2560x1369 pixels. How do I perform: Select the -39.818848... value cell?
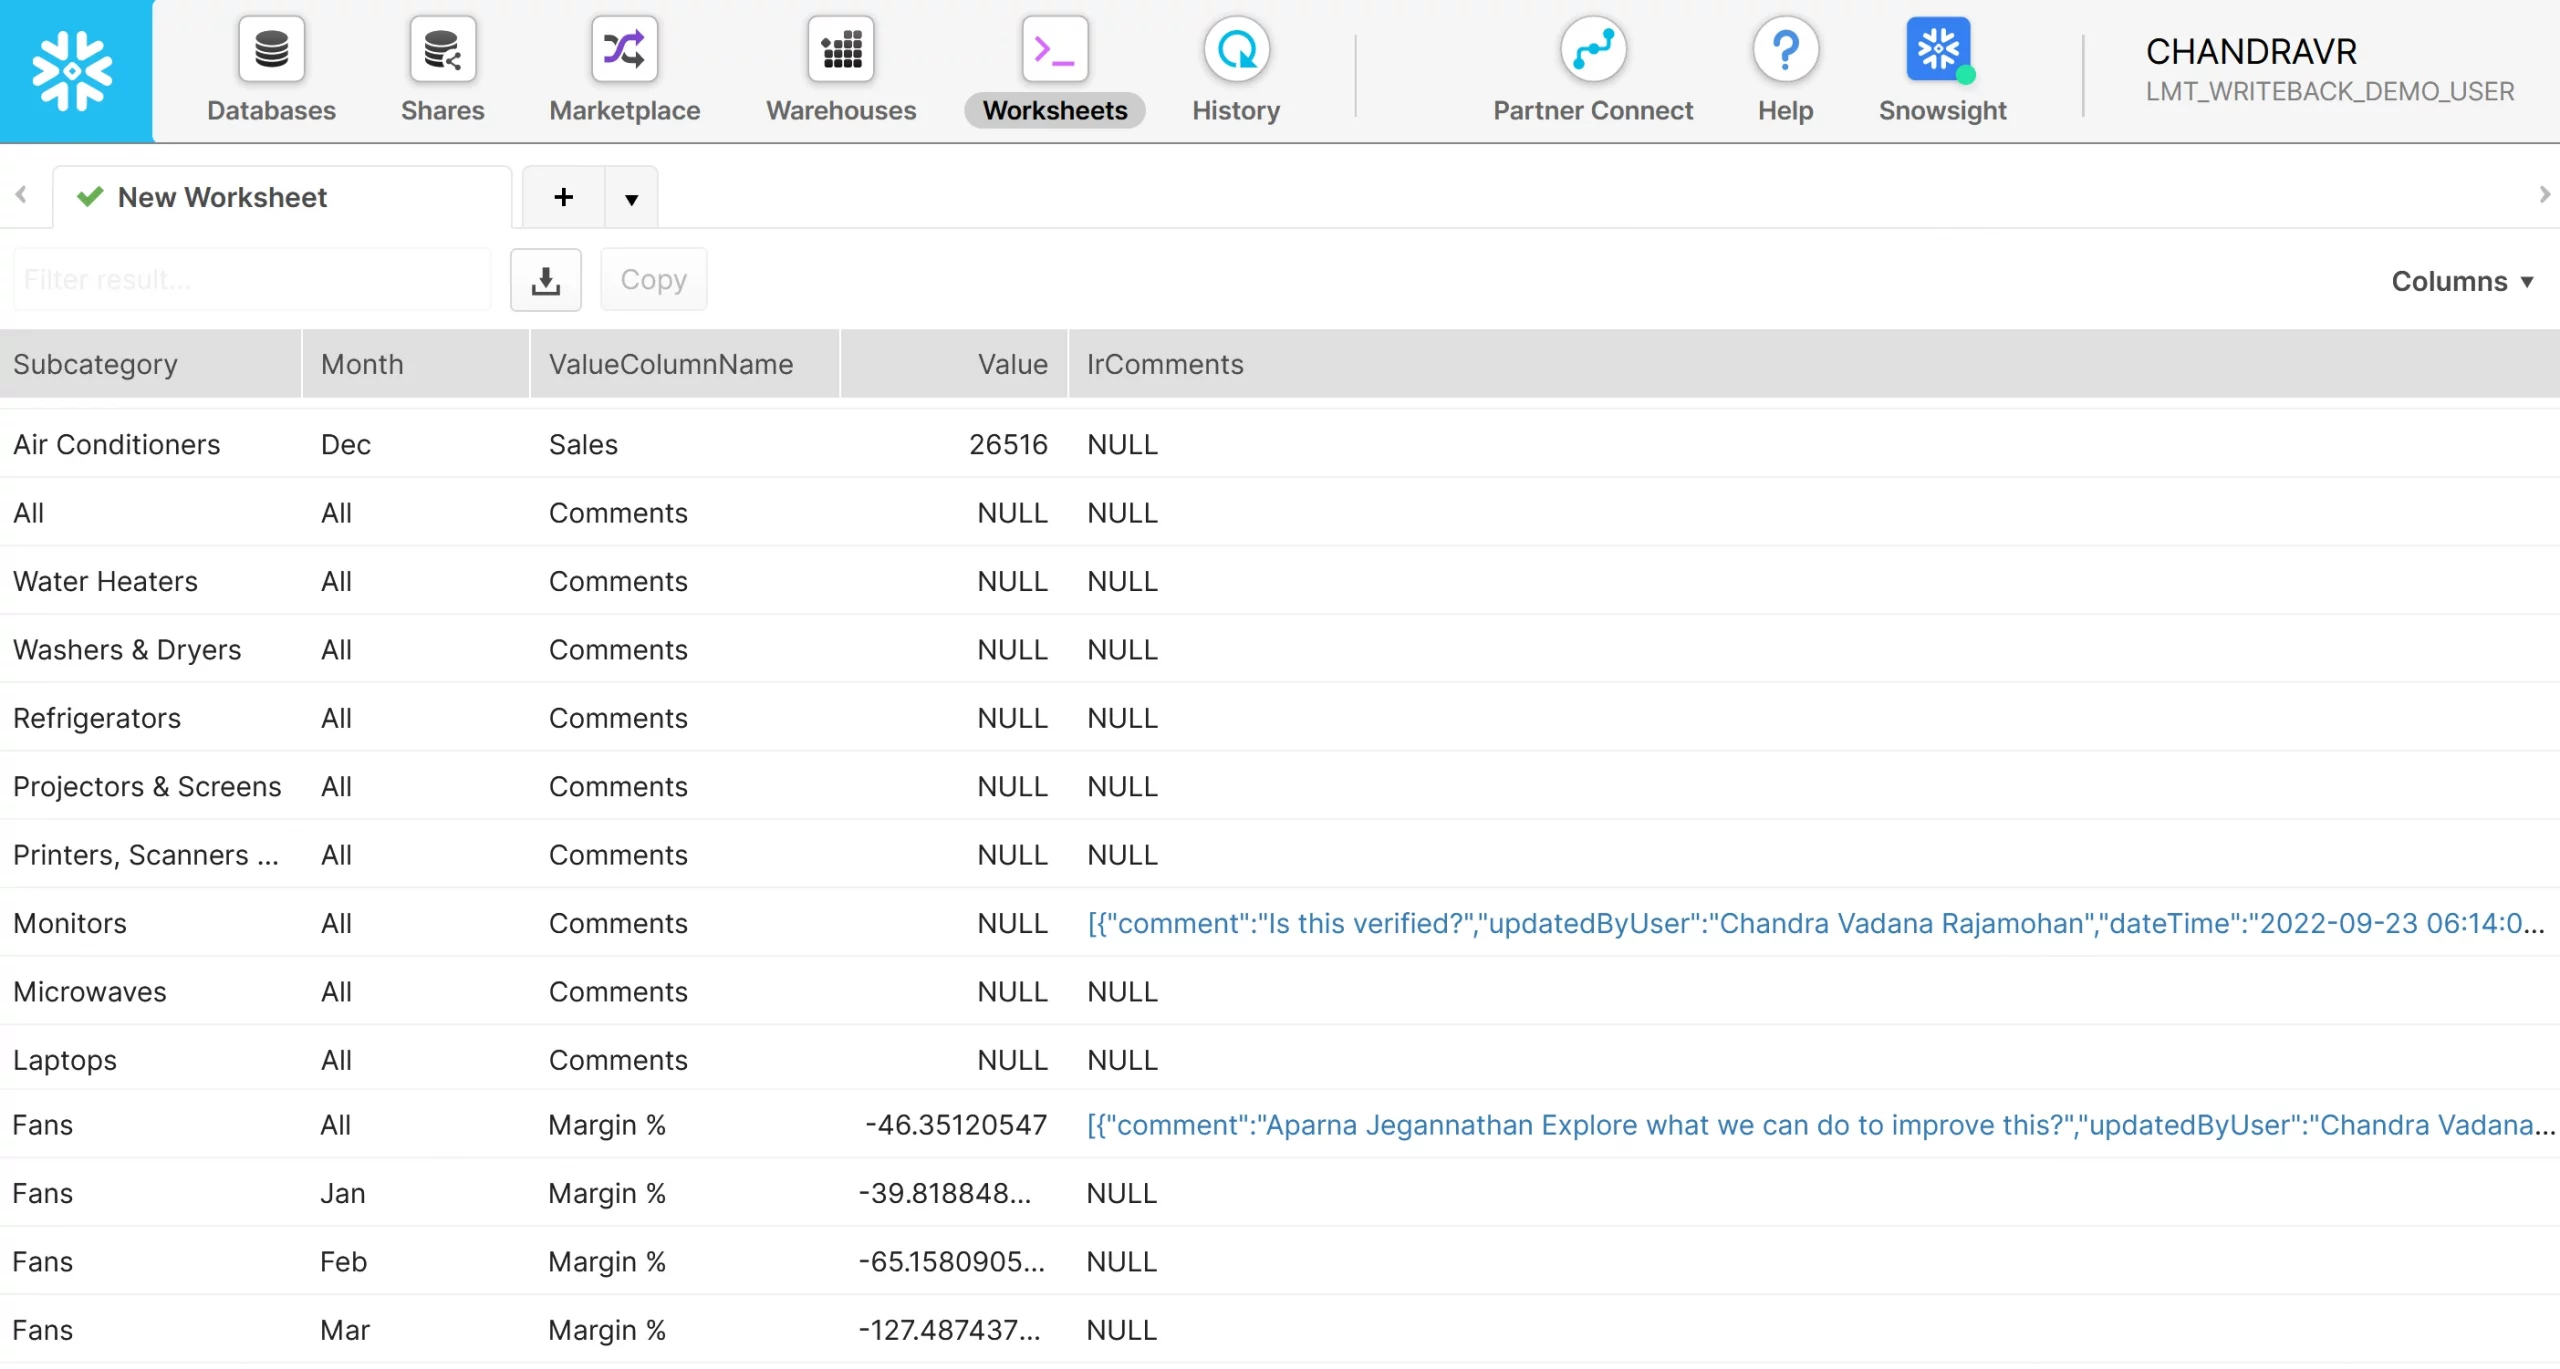coord(944,1193)
